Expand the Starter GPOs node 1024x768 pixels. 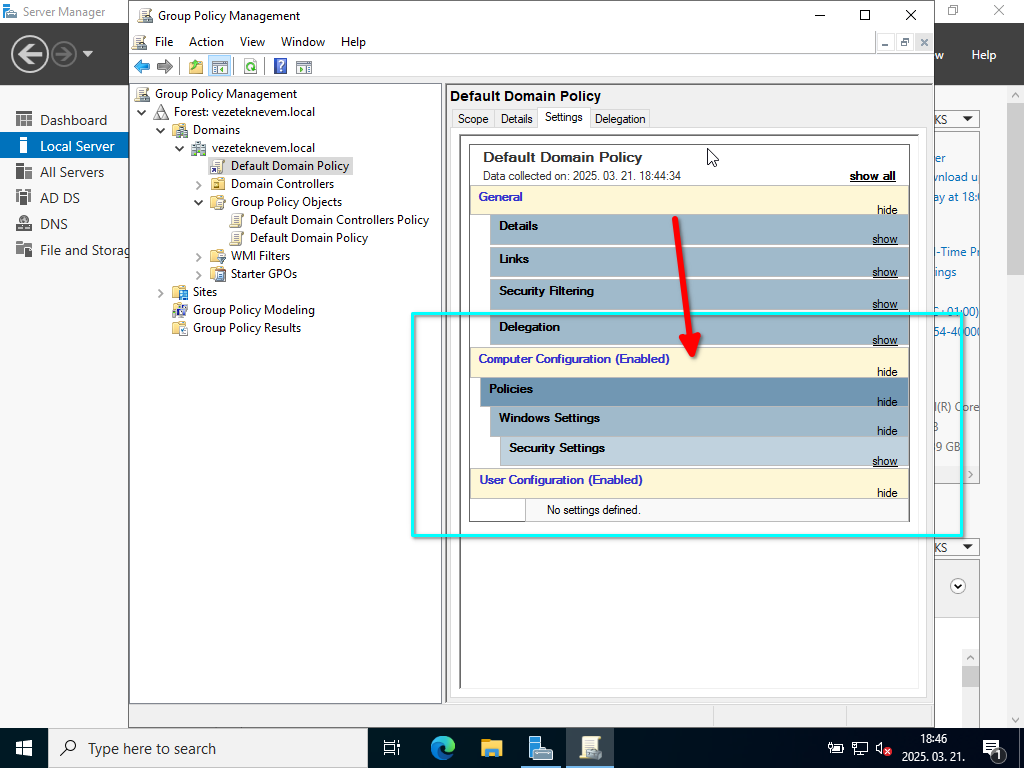coord(198,274)
